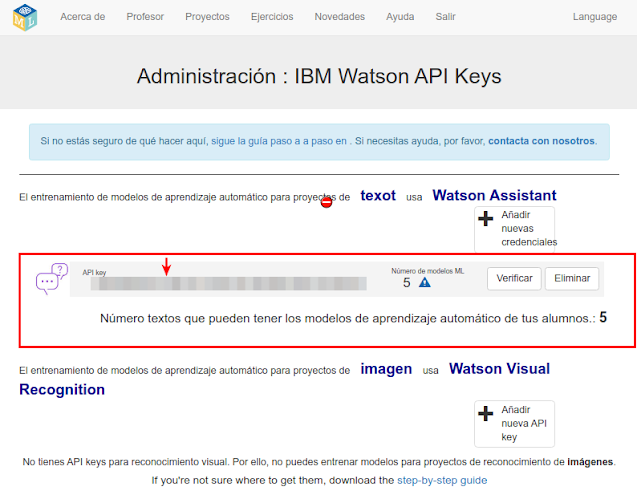Image resolution: width=637 pixels, height=499 pixels.
Task: Click the small 'API key' label
Action: pos(94,272)
